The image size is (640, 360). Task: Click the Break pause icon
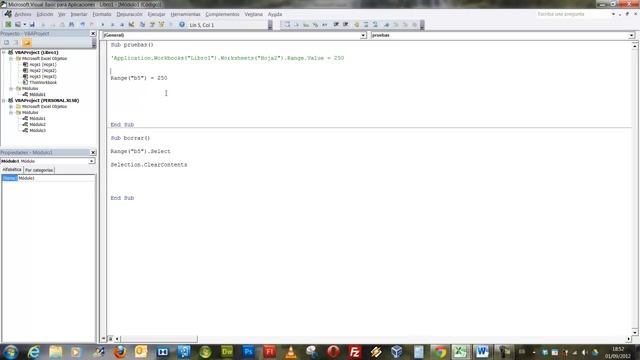(x=113, y=24)
